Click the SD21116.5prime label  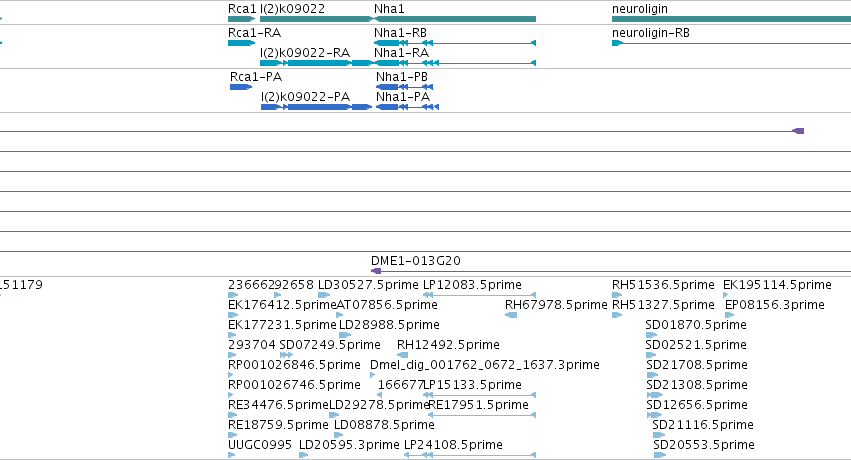point(703,425)
